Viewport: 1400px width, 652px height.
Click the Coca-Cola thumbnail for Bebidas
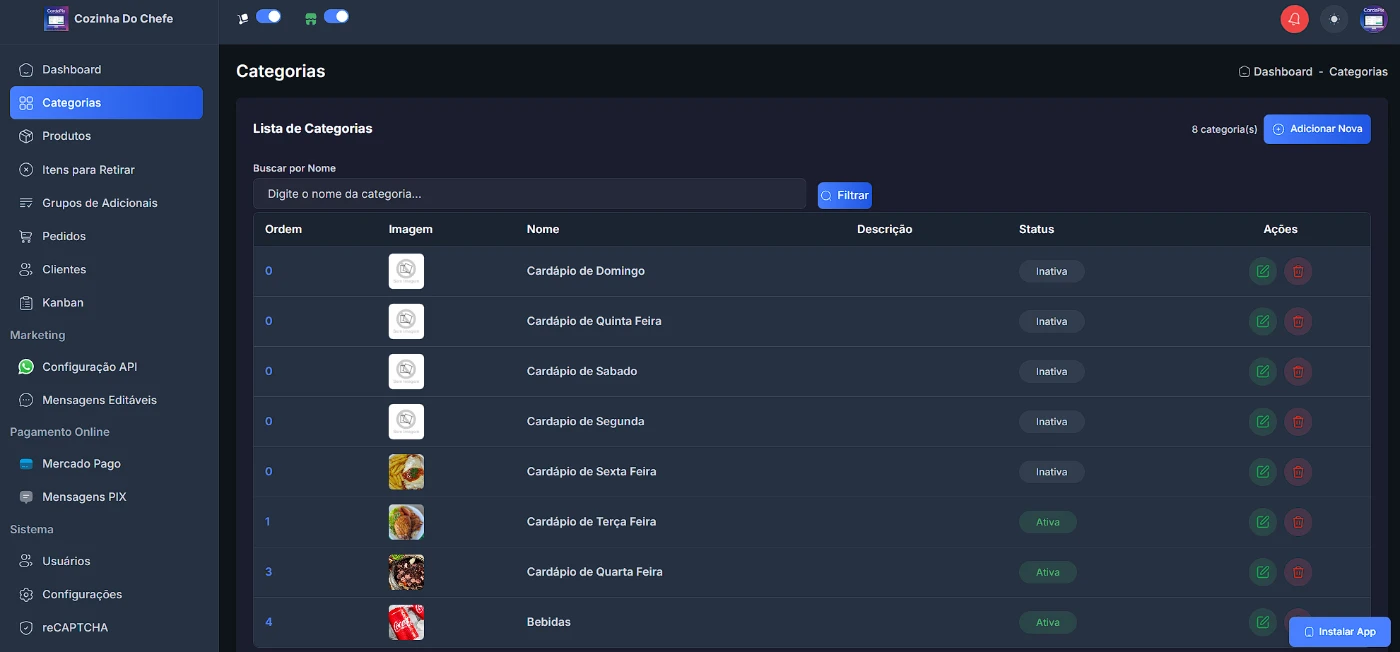(406, 622)
